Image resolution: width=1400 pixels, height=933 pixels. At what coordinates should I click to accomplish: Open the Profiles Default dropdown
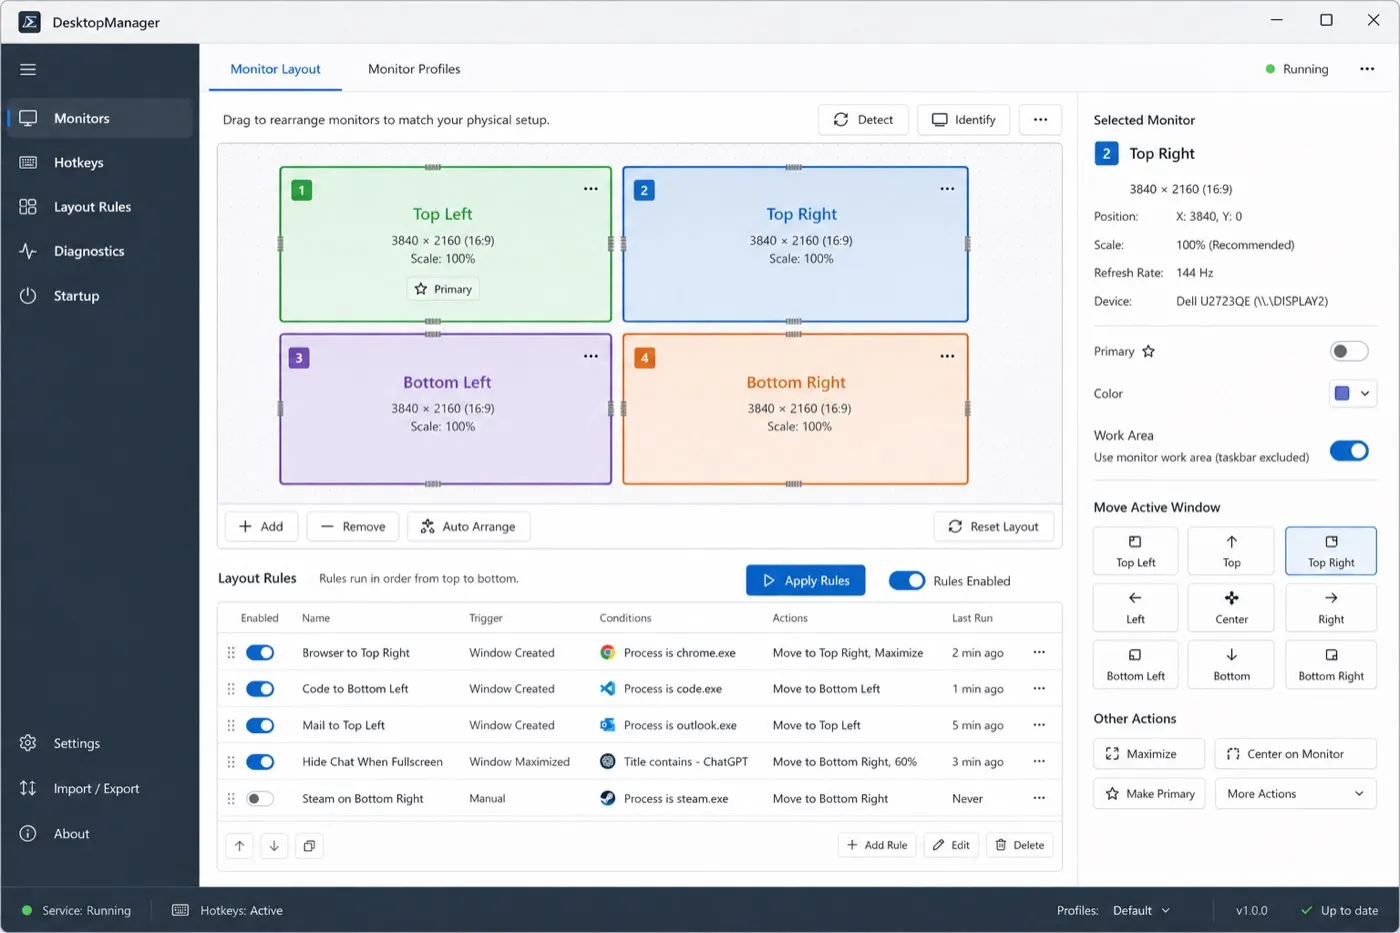[x=1141, y=911]
